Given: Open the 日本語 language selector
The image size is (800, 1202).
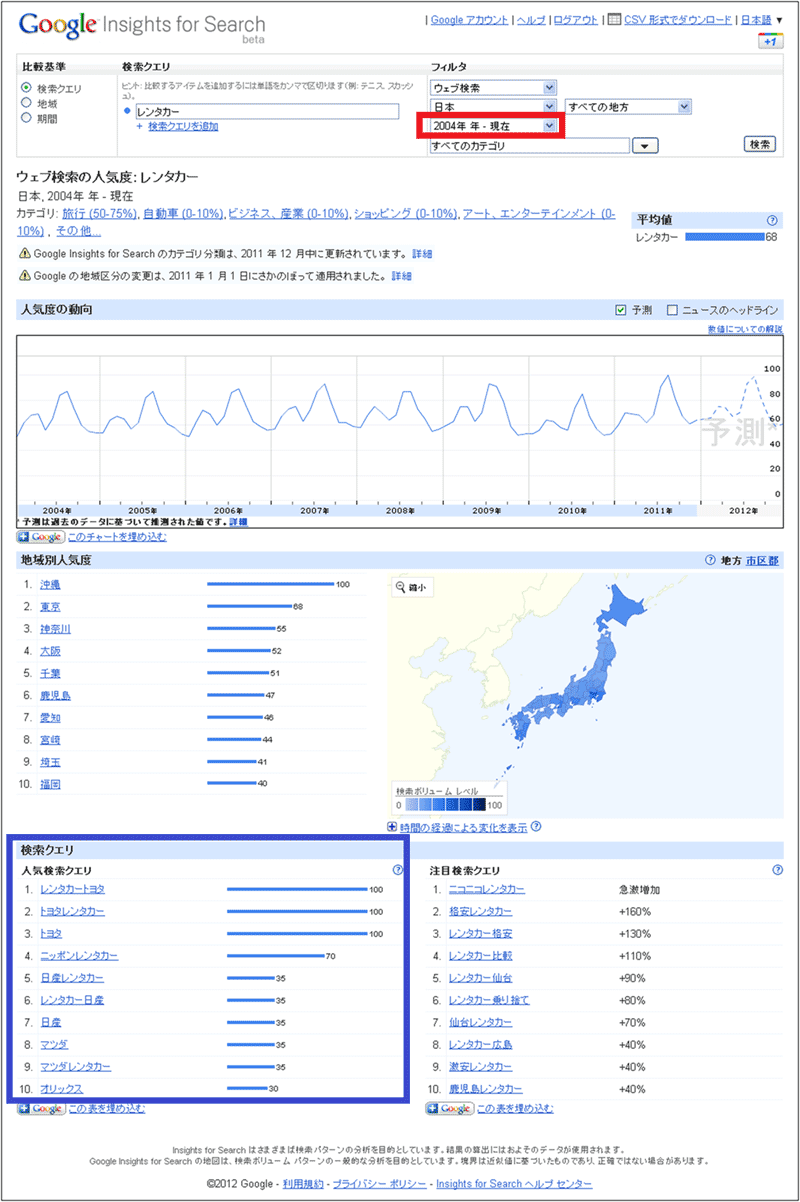Looking at the screenshot, I should click(x=760, y=20).
